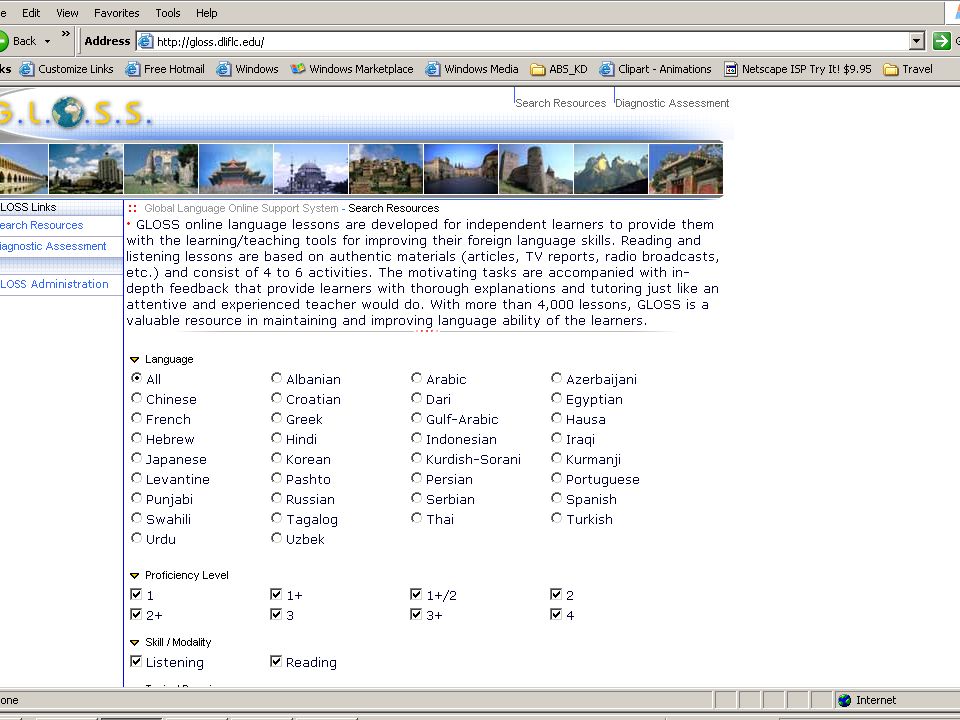
Task: Click the mountain peaks banner photo
Action: [x=610, y=169]
